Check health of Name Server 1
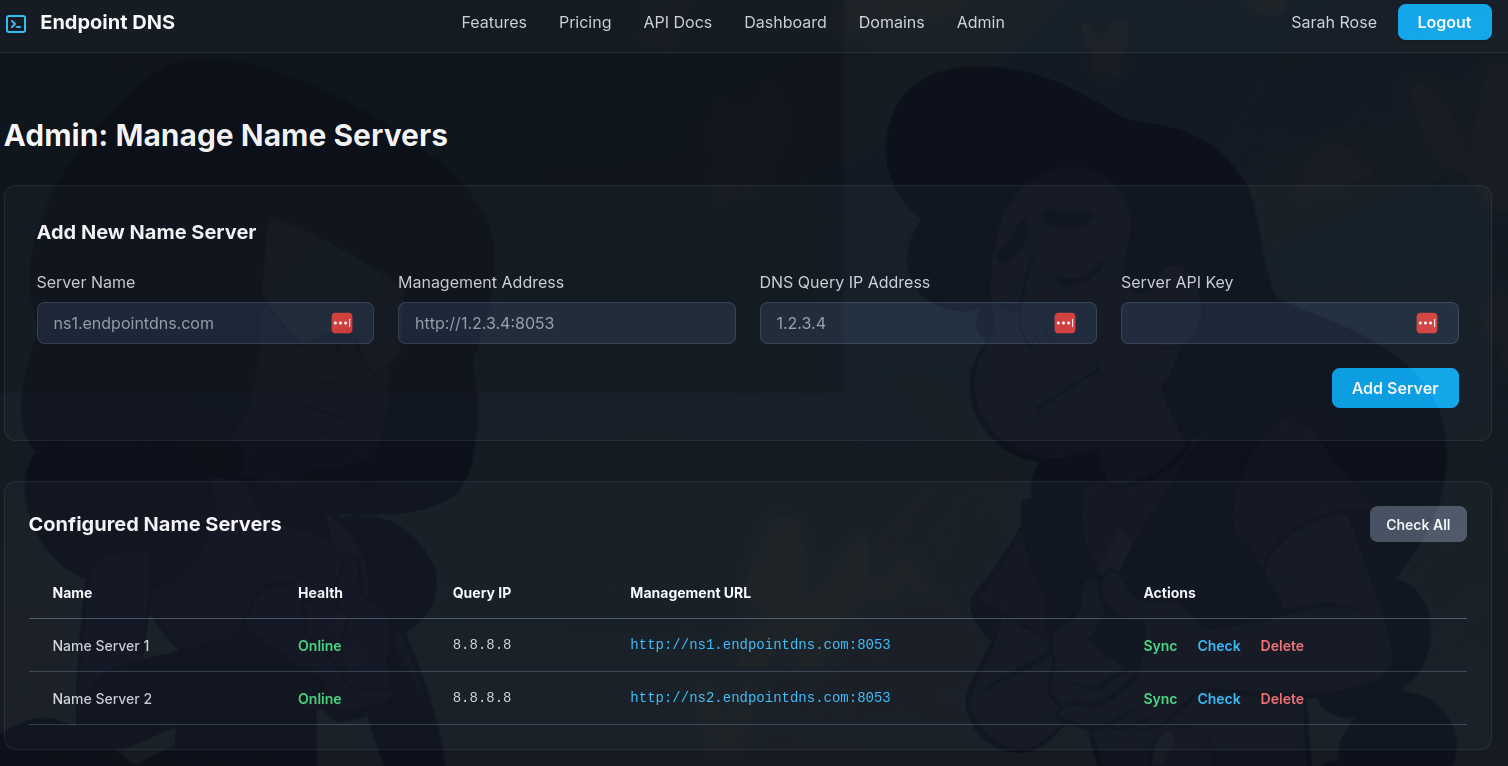Image resolution: width=1508 pixels, height=766 pixels. 1218,646
